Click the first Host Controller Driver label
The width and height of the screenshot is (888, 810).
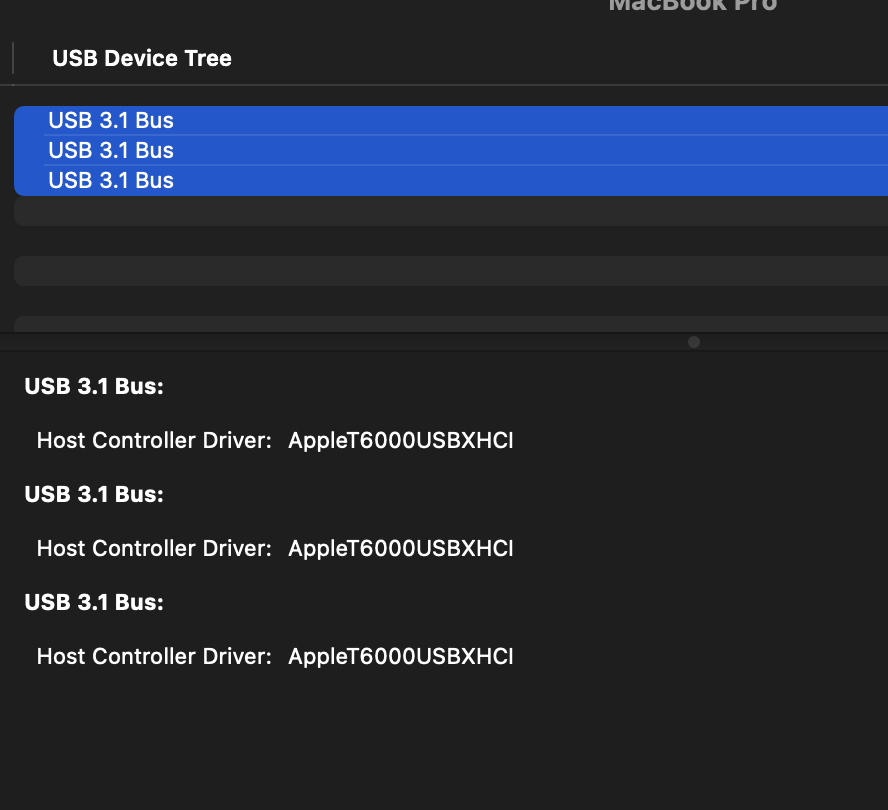coord(154,440)
